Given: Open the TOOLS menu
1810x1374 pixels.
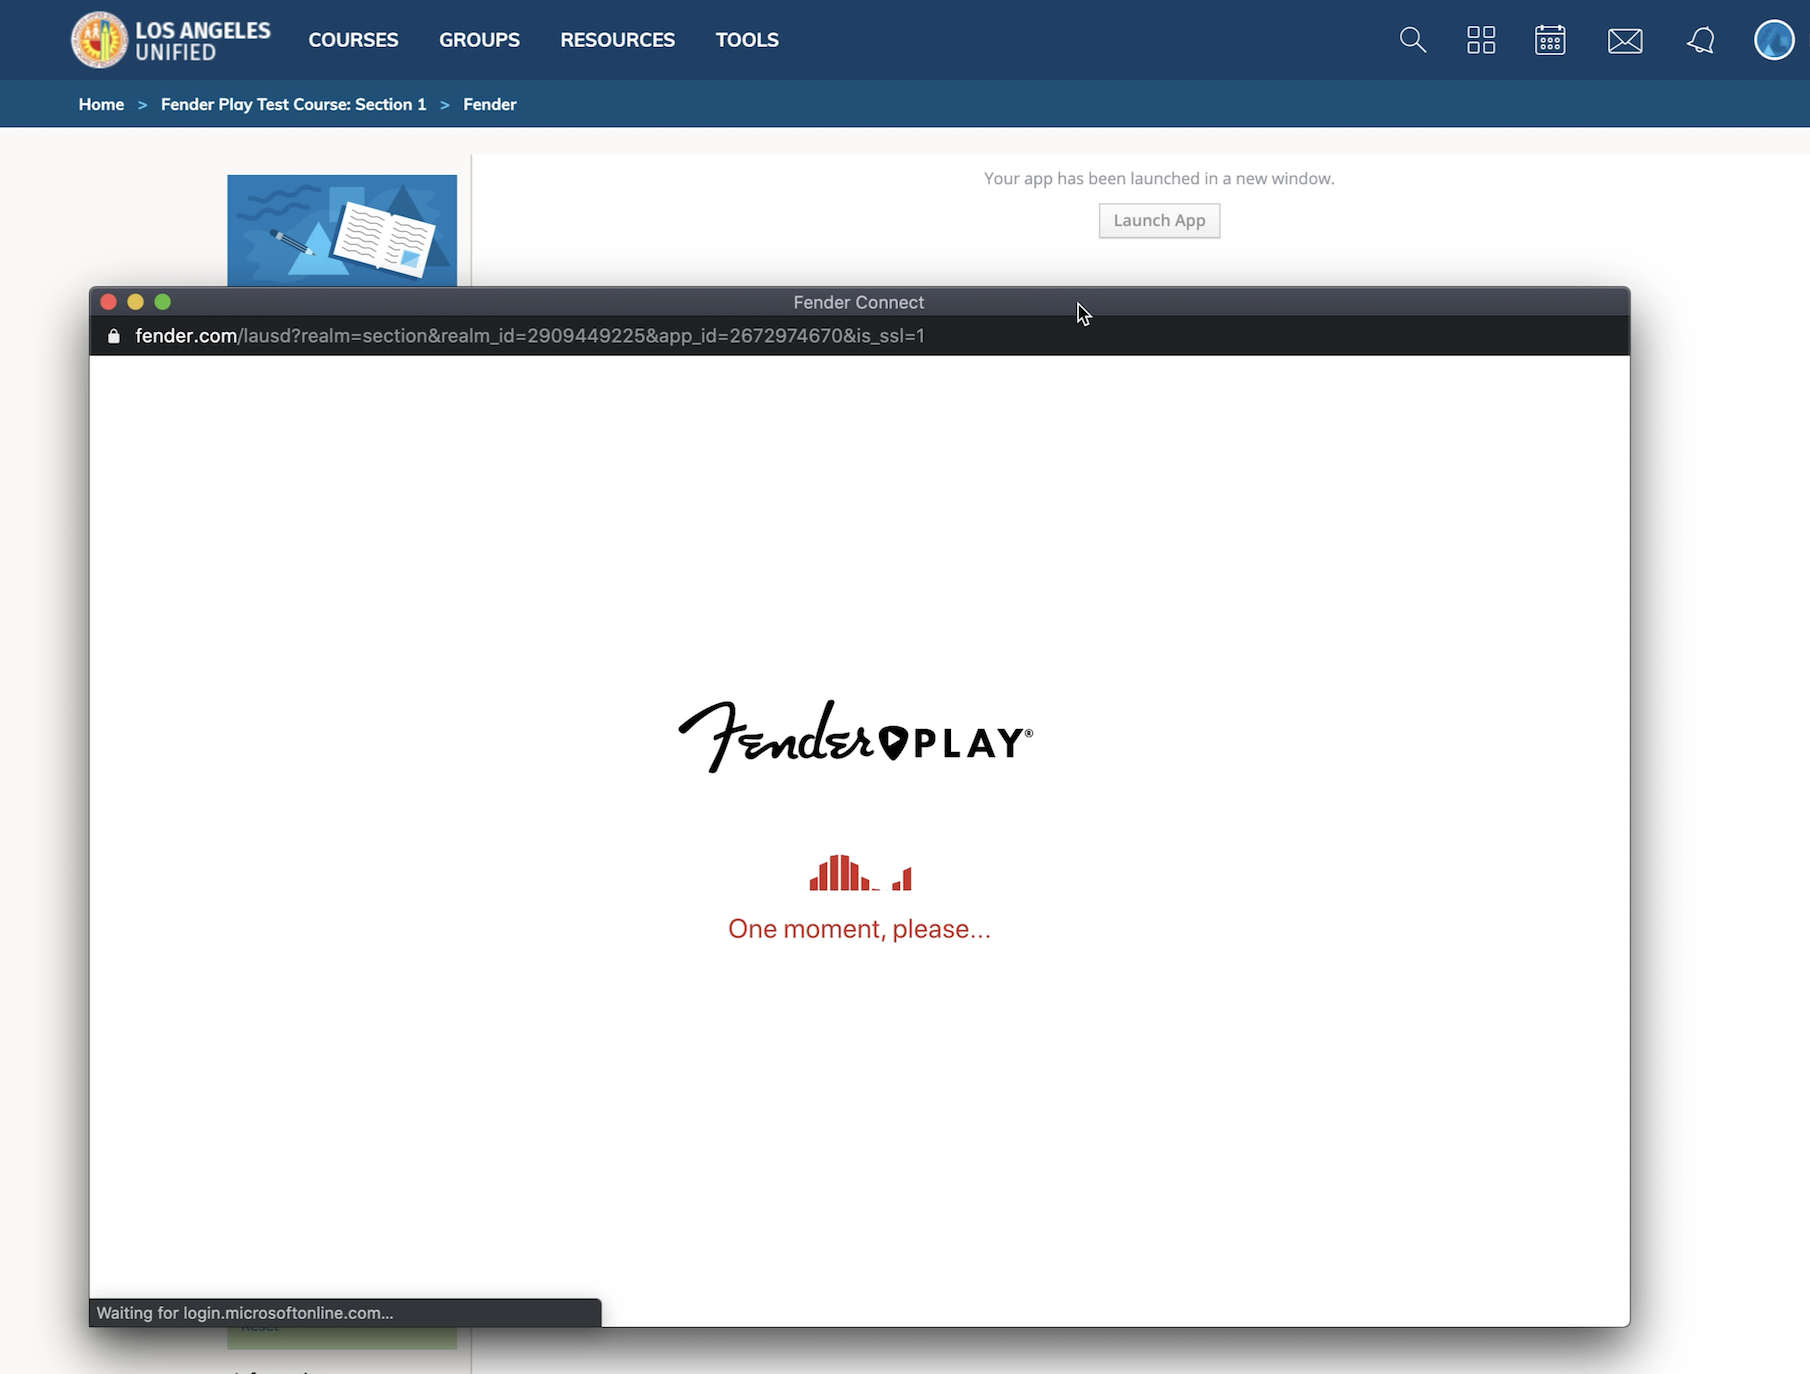Looking at the screenshot, I should pyautogui.click(x=747, y=40).
